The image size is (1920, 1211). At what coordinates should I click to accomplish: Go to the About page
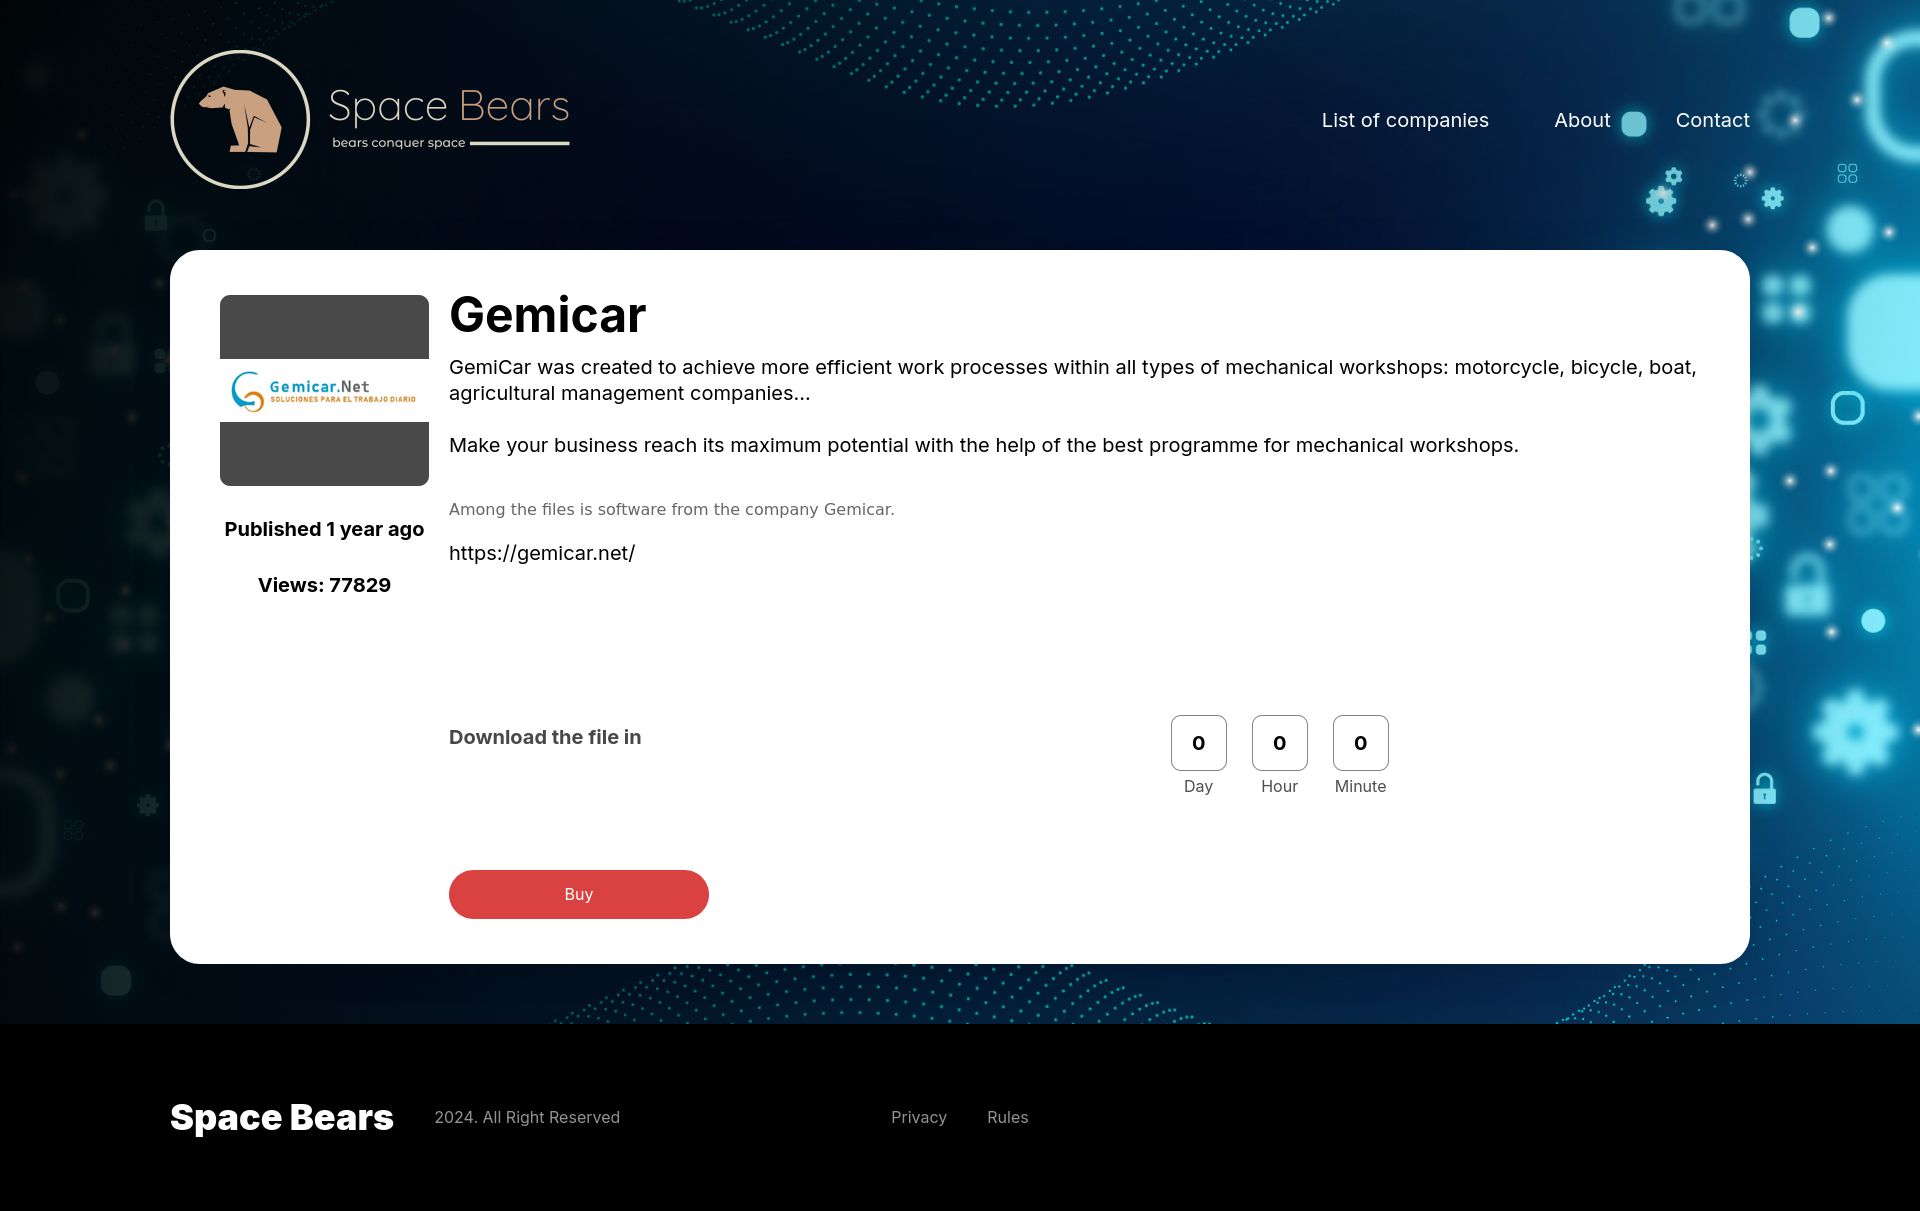tap(1582, 120)
